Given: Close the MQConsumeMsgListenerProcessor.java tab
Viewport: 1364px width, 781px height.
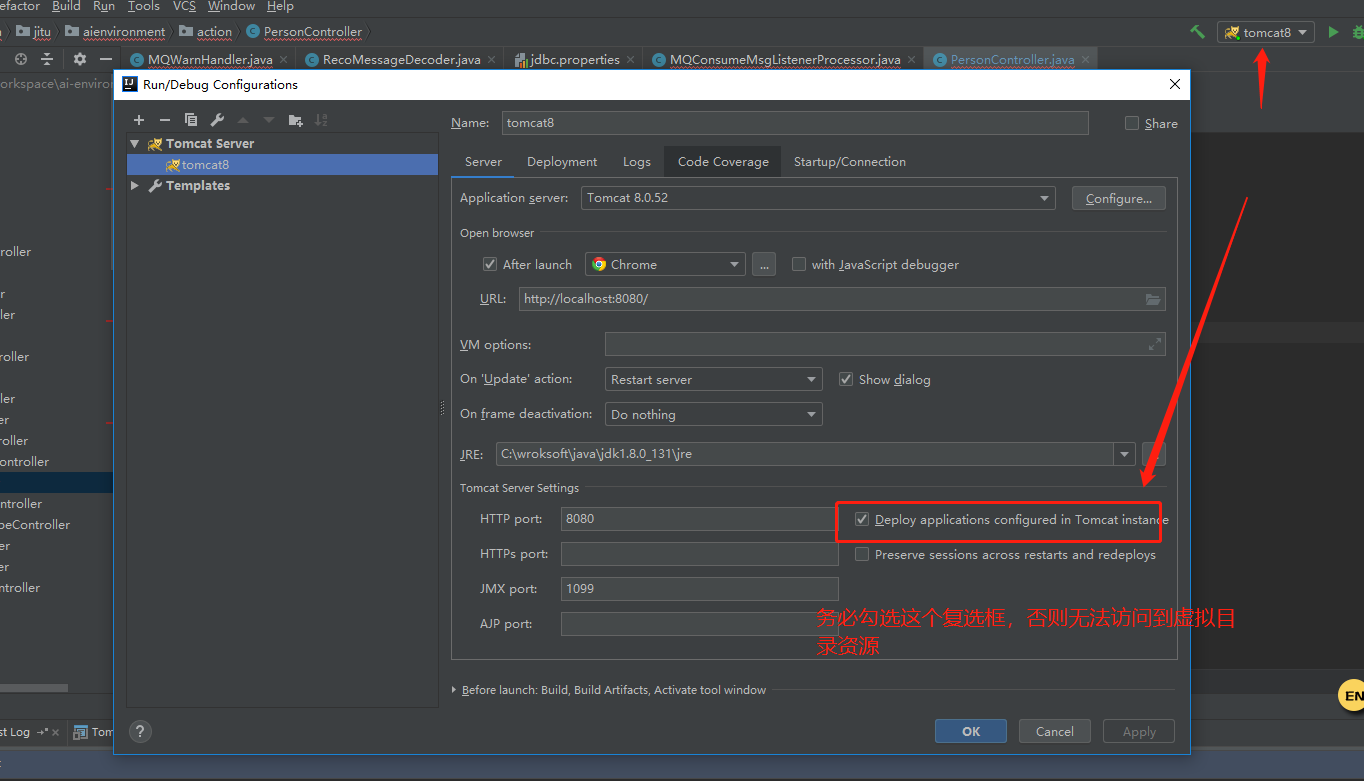Looking at the screenshot, I should click(x=913, y=60).
